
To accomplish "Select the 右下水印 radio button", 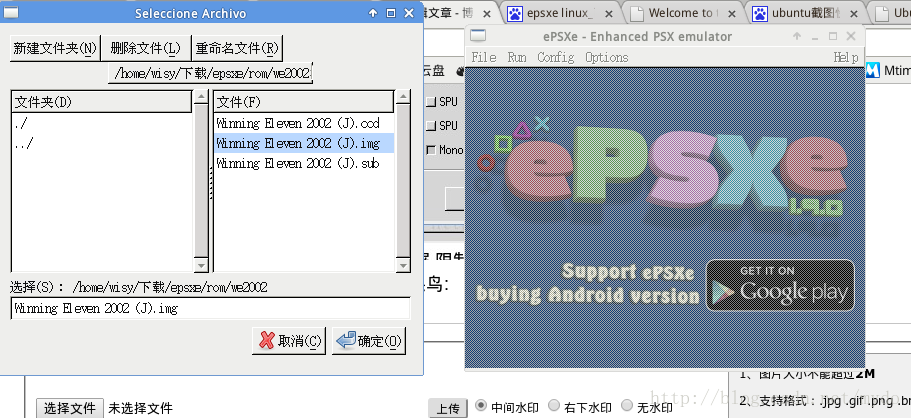I will point(554,405).
